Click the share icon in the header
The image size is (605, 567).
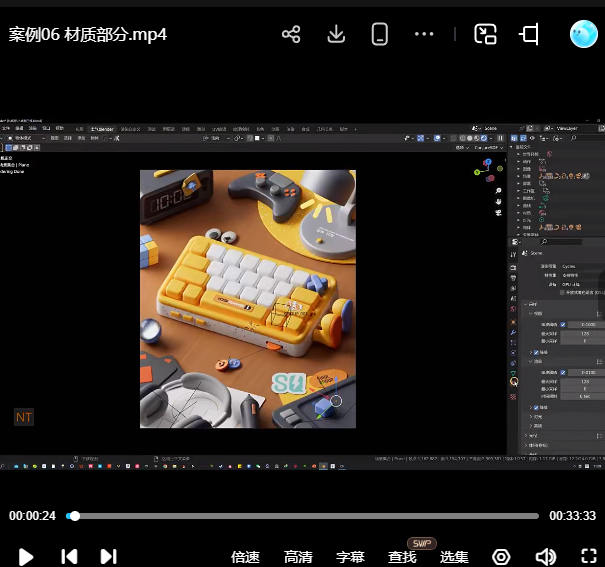click(291, 35)
